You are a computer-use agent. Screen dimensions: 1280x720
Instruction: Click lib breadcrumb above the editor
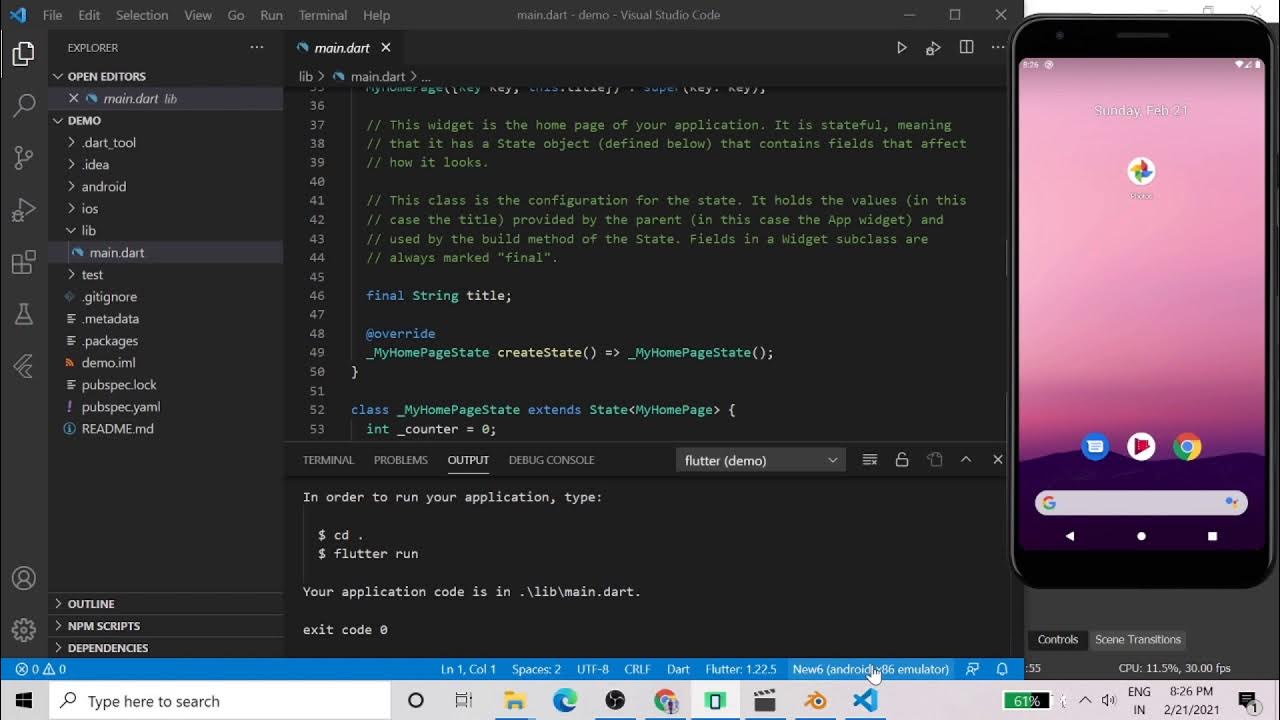coord(306,77)
